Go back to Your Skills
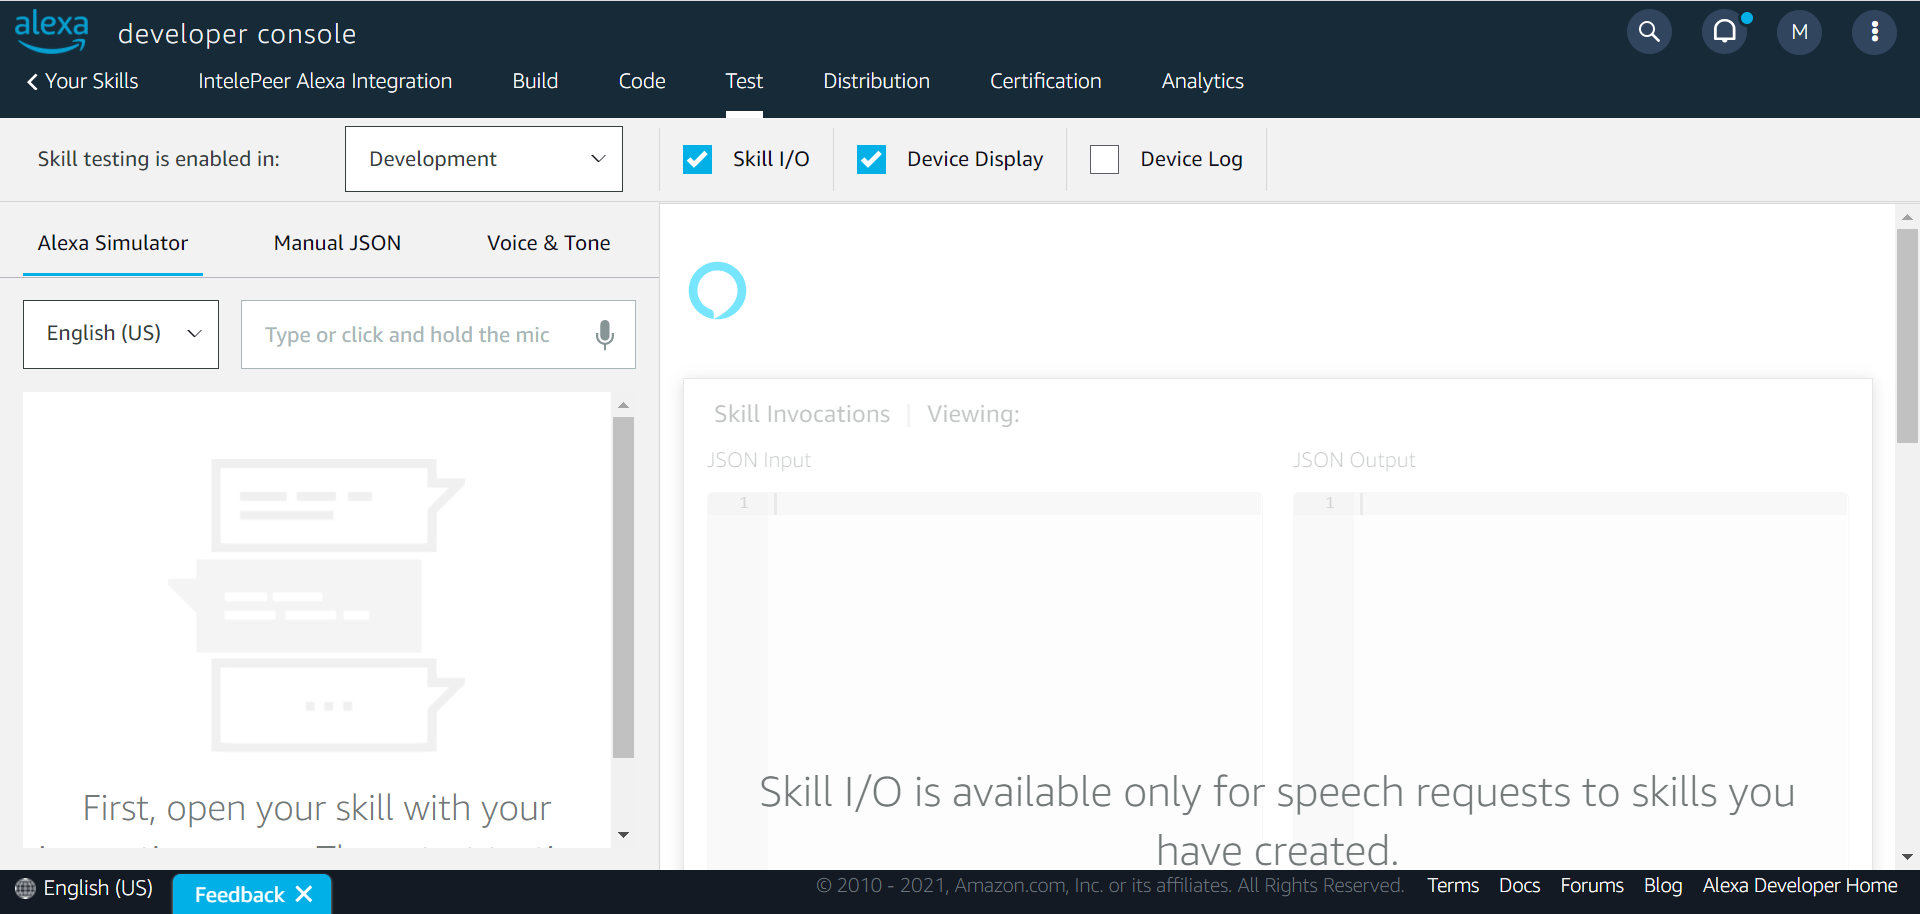This screenshot has width=1920, height=914. 82,81
